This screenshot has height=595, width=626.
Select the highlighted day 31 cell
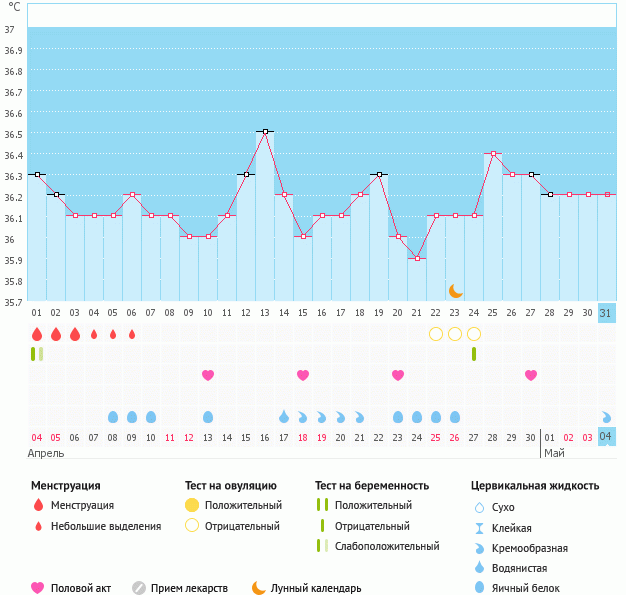[x=606, y=312]
